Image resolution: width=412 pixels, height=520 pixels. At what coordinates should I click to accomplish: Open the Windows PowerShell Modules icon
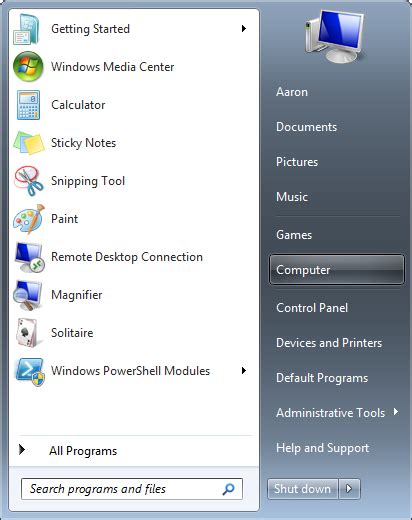point(29,371)
